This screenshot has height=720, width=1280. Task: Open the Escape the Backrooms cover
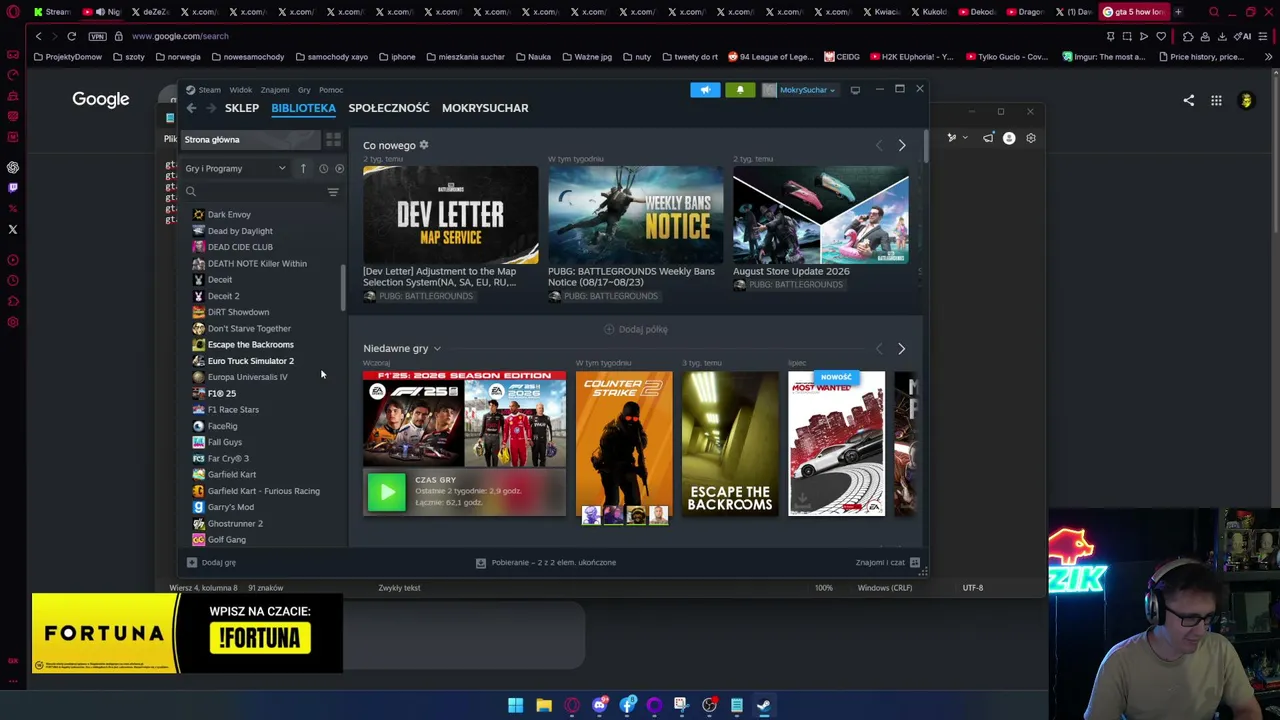point(730,444)
